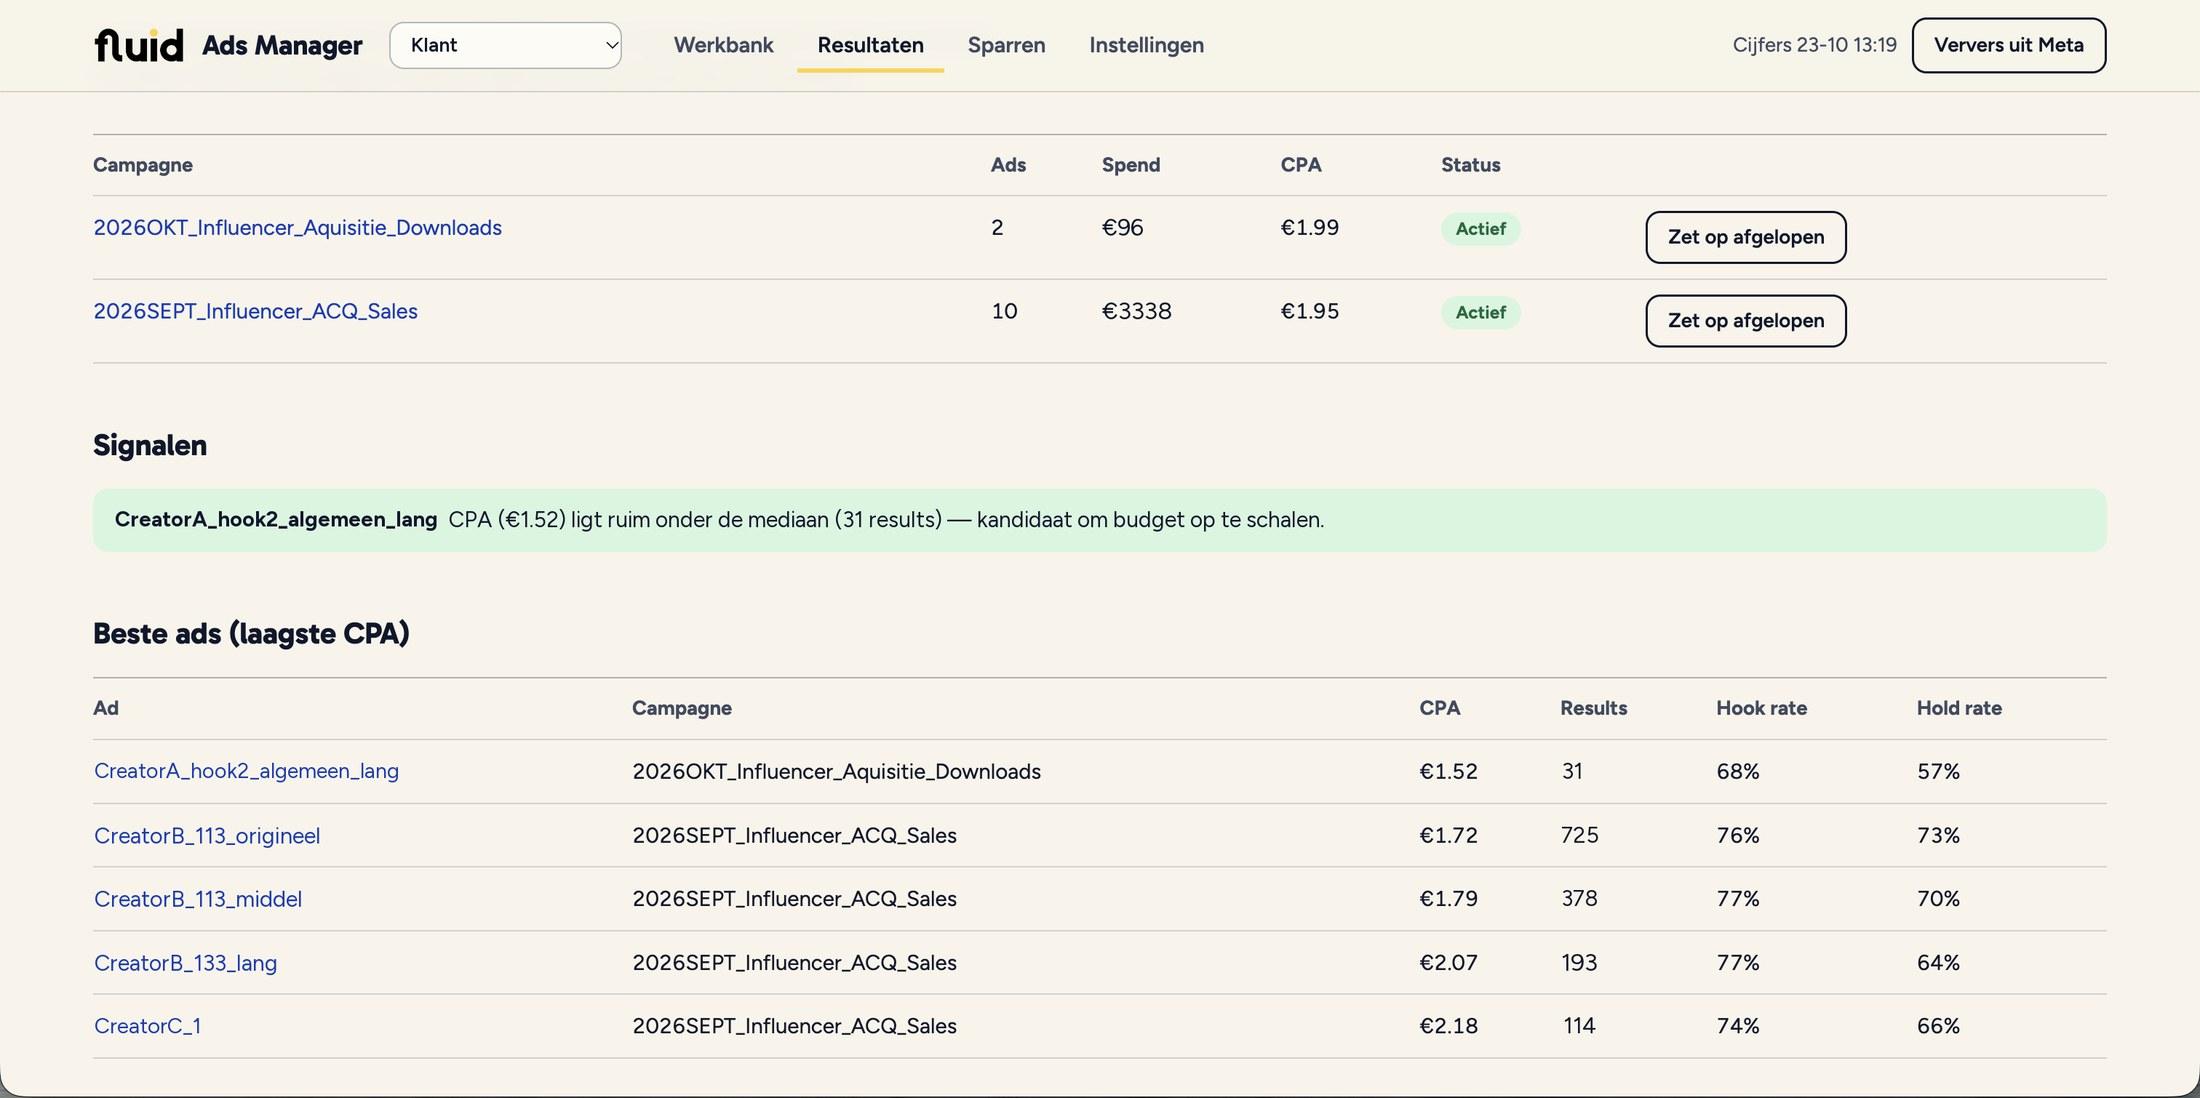Click the Spend column header
The image size is (2200, 1098).
coord(1130,165)
